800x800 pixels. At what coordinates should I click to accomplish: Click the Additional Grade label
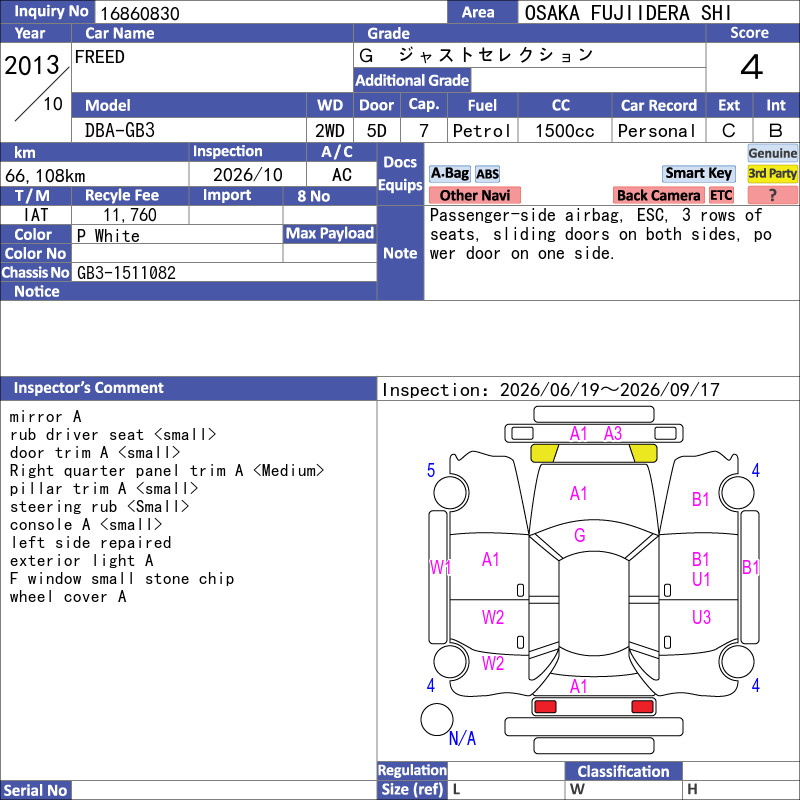tap(412, 80)
